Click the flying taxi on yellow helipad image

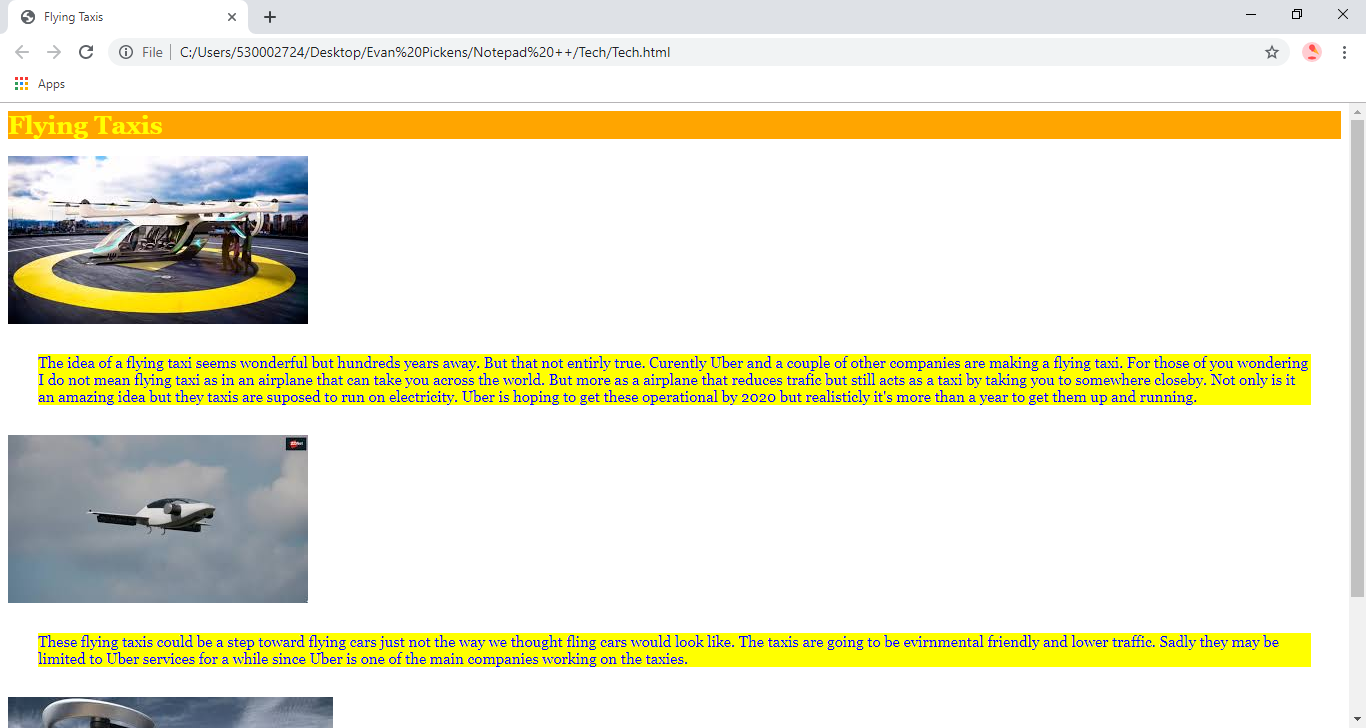[x=158, y=240]
